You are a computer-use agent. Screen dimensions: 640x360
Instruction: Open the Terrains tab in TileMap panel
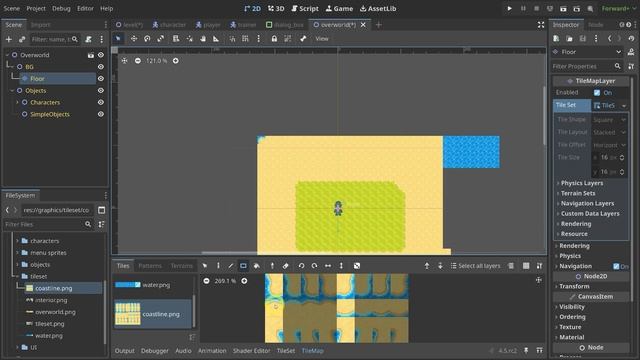pos(182,266)
